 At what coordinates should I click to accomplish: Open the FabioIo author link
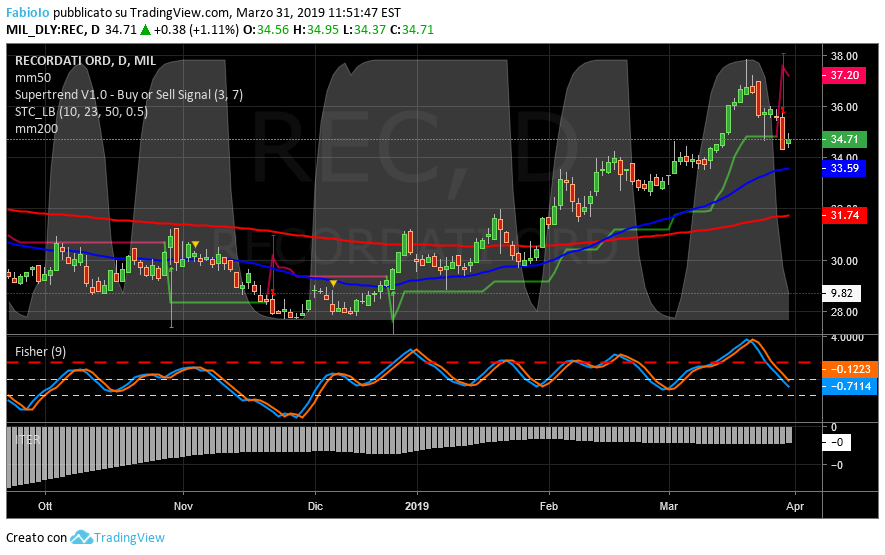[x=28, y=12]
